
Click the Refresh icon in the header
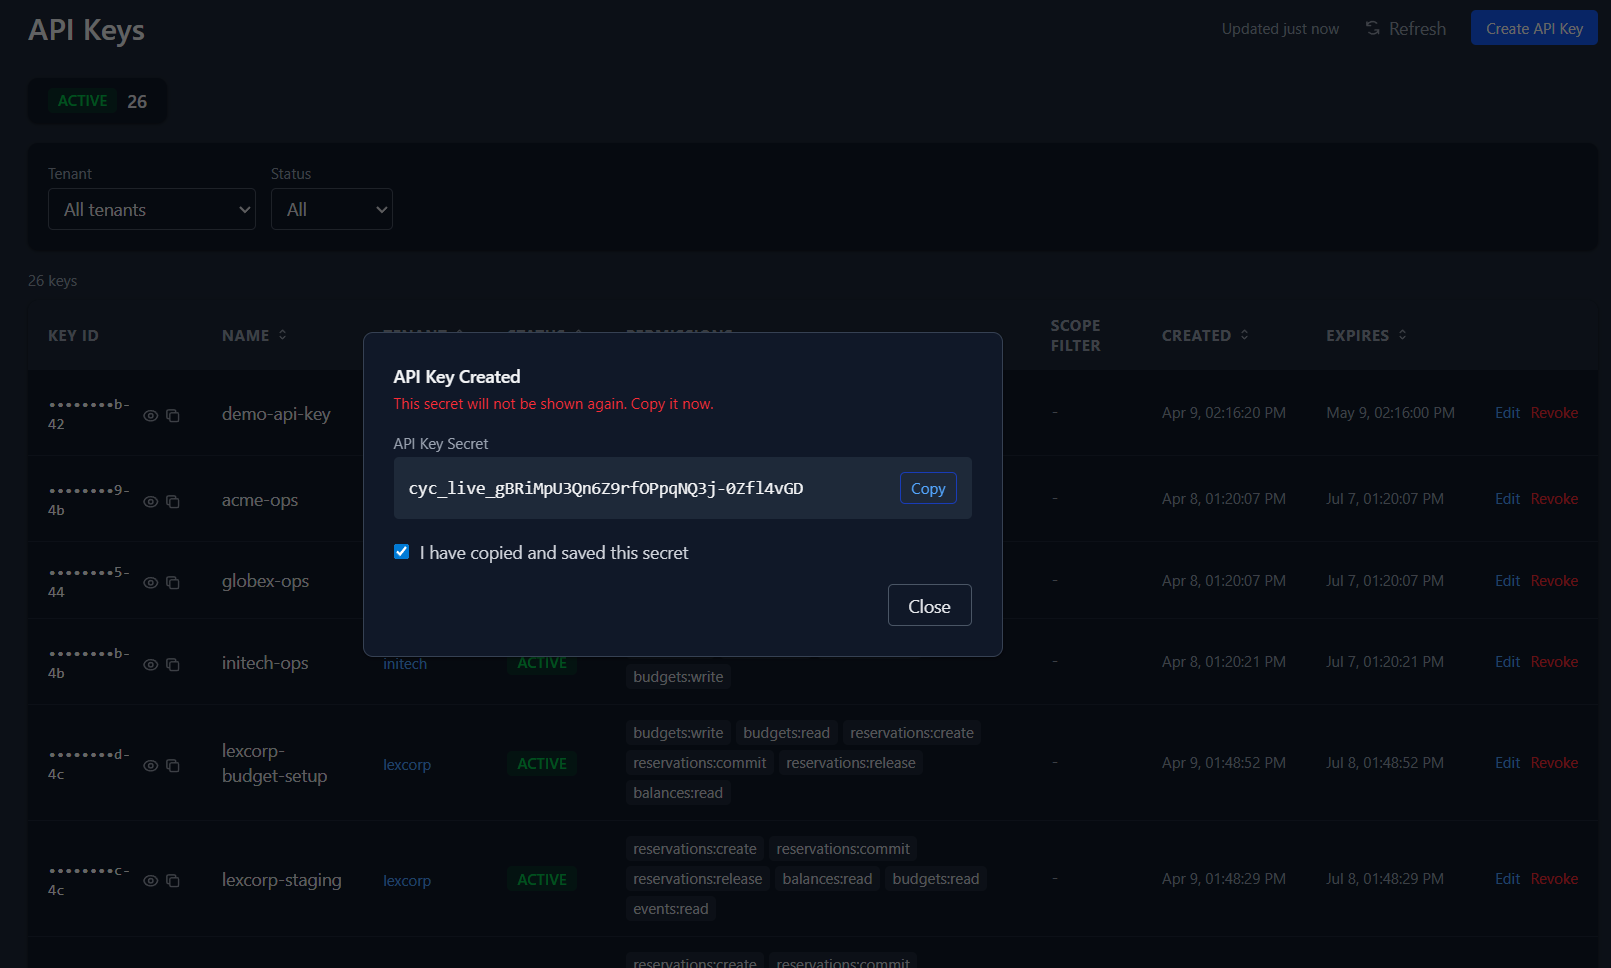point(1371,28)
